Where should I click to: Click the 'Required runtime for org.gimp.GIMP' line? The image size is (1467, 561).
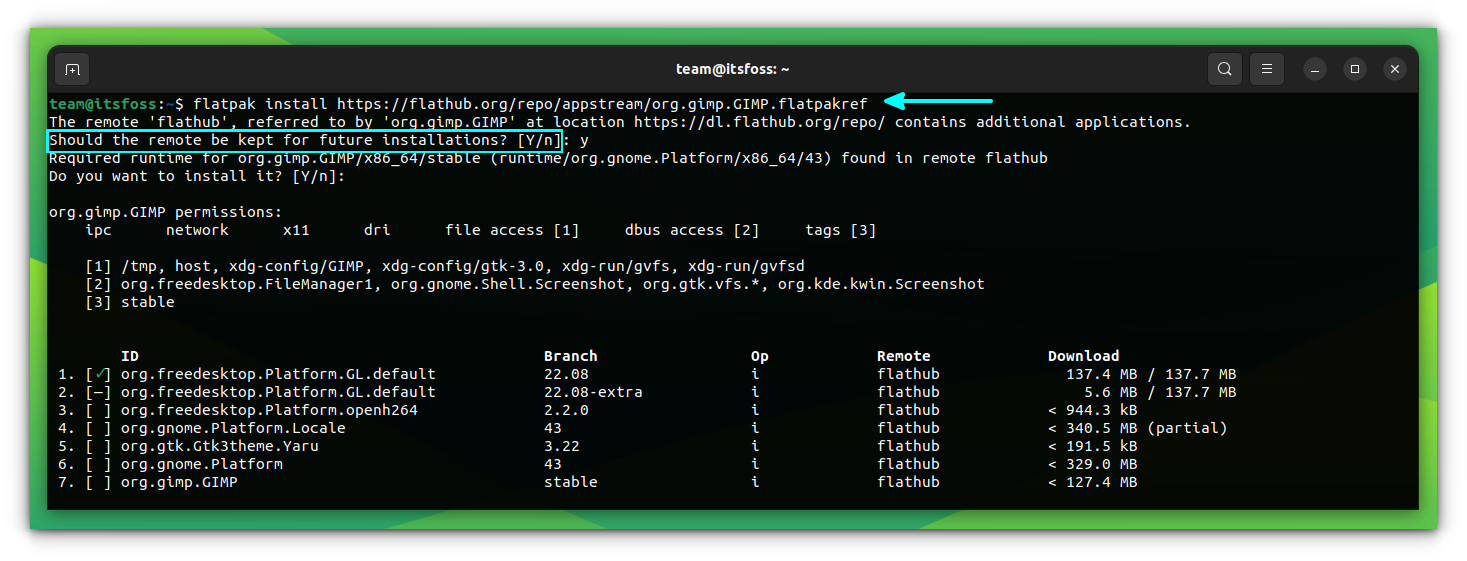[x=548, y=158]
